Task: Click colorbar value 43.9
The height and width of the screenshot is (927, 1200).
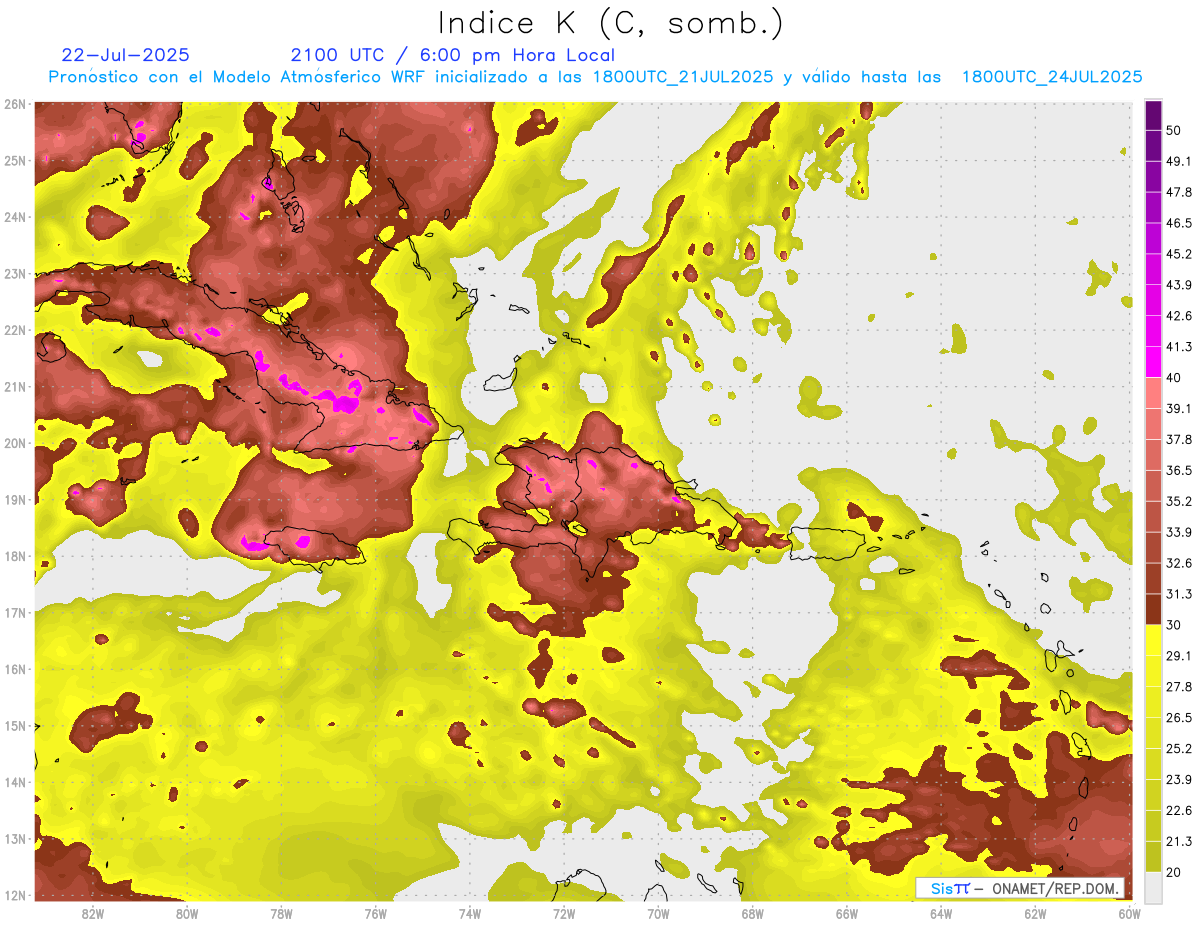Action: point(1179,285)
